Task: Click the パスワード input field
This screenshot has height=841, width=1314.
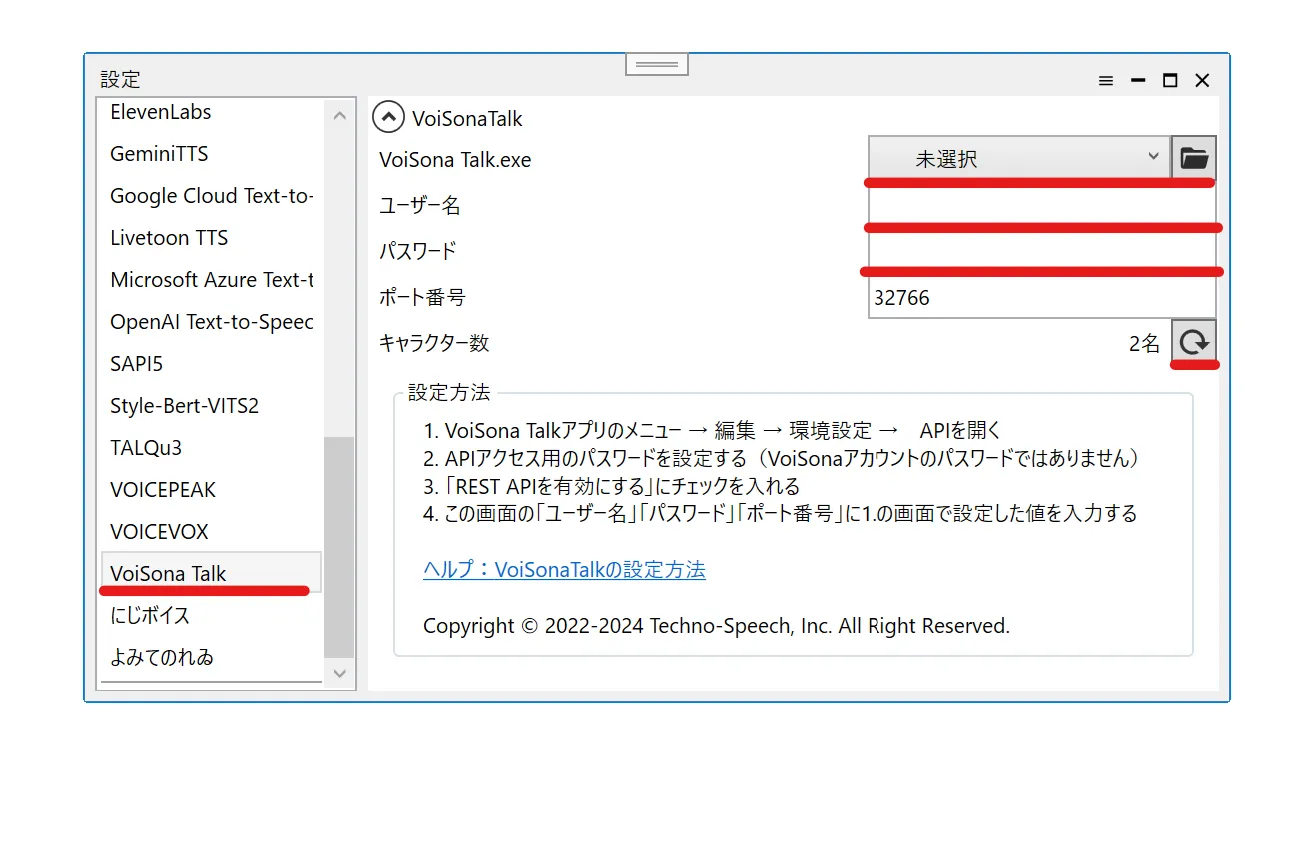Action: coord(1042,250)
